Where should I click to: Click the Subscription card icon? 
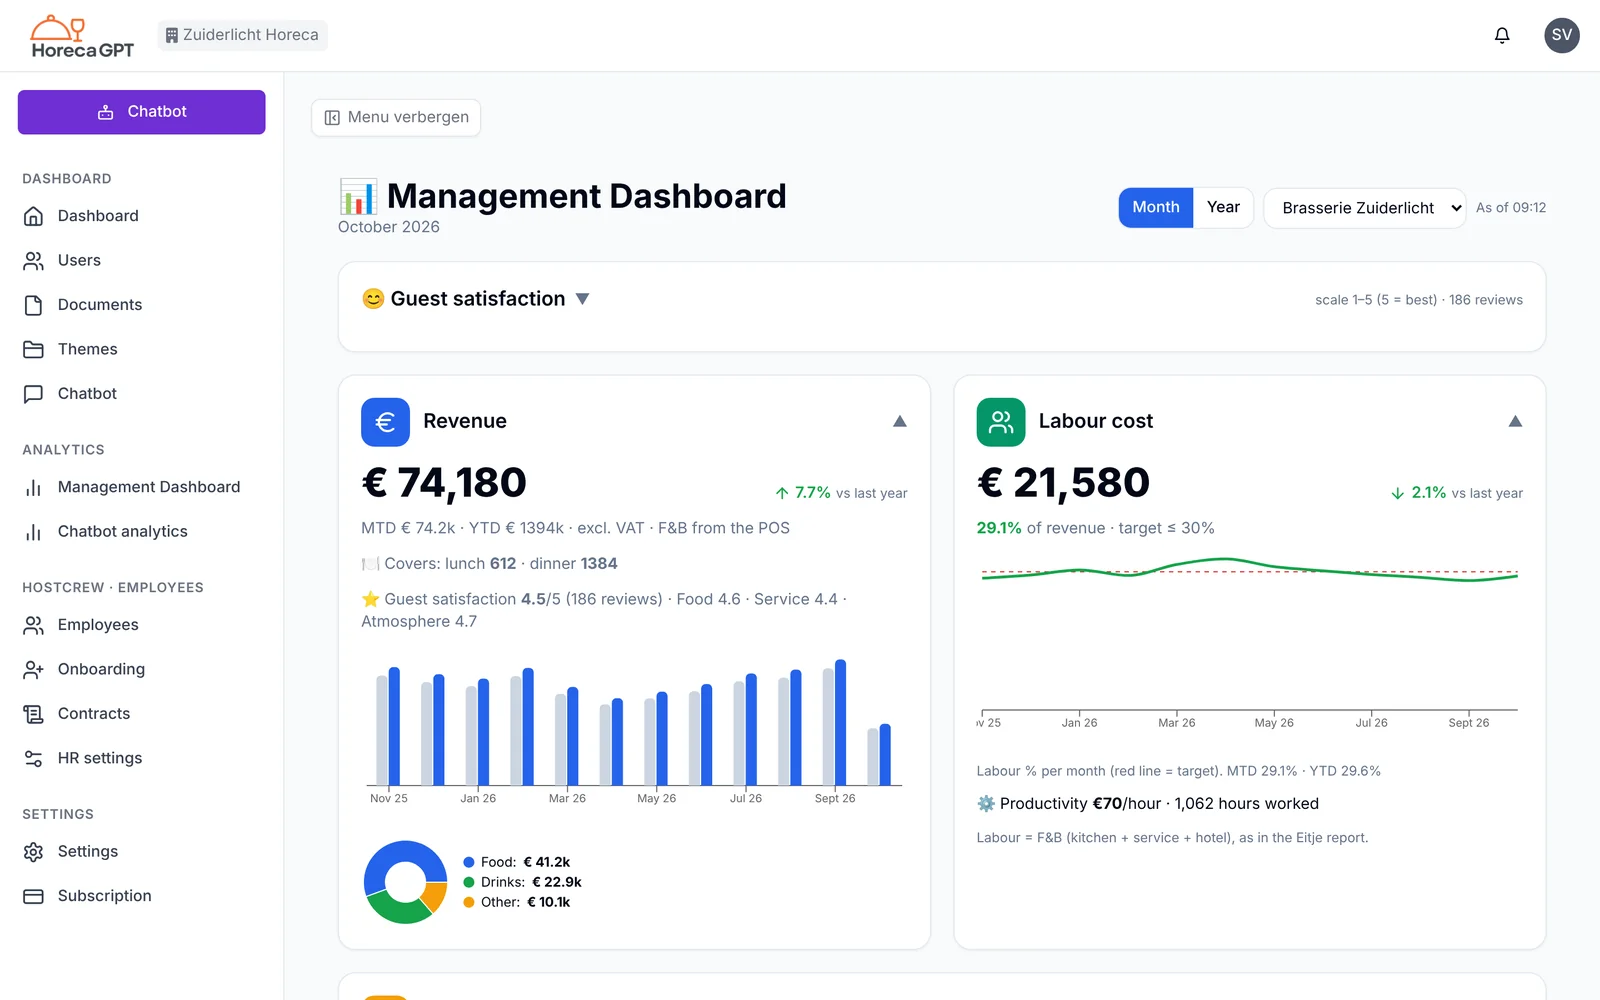point(33,896)
